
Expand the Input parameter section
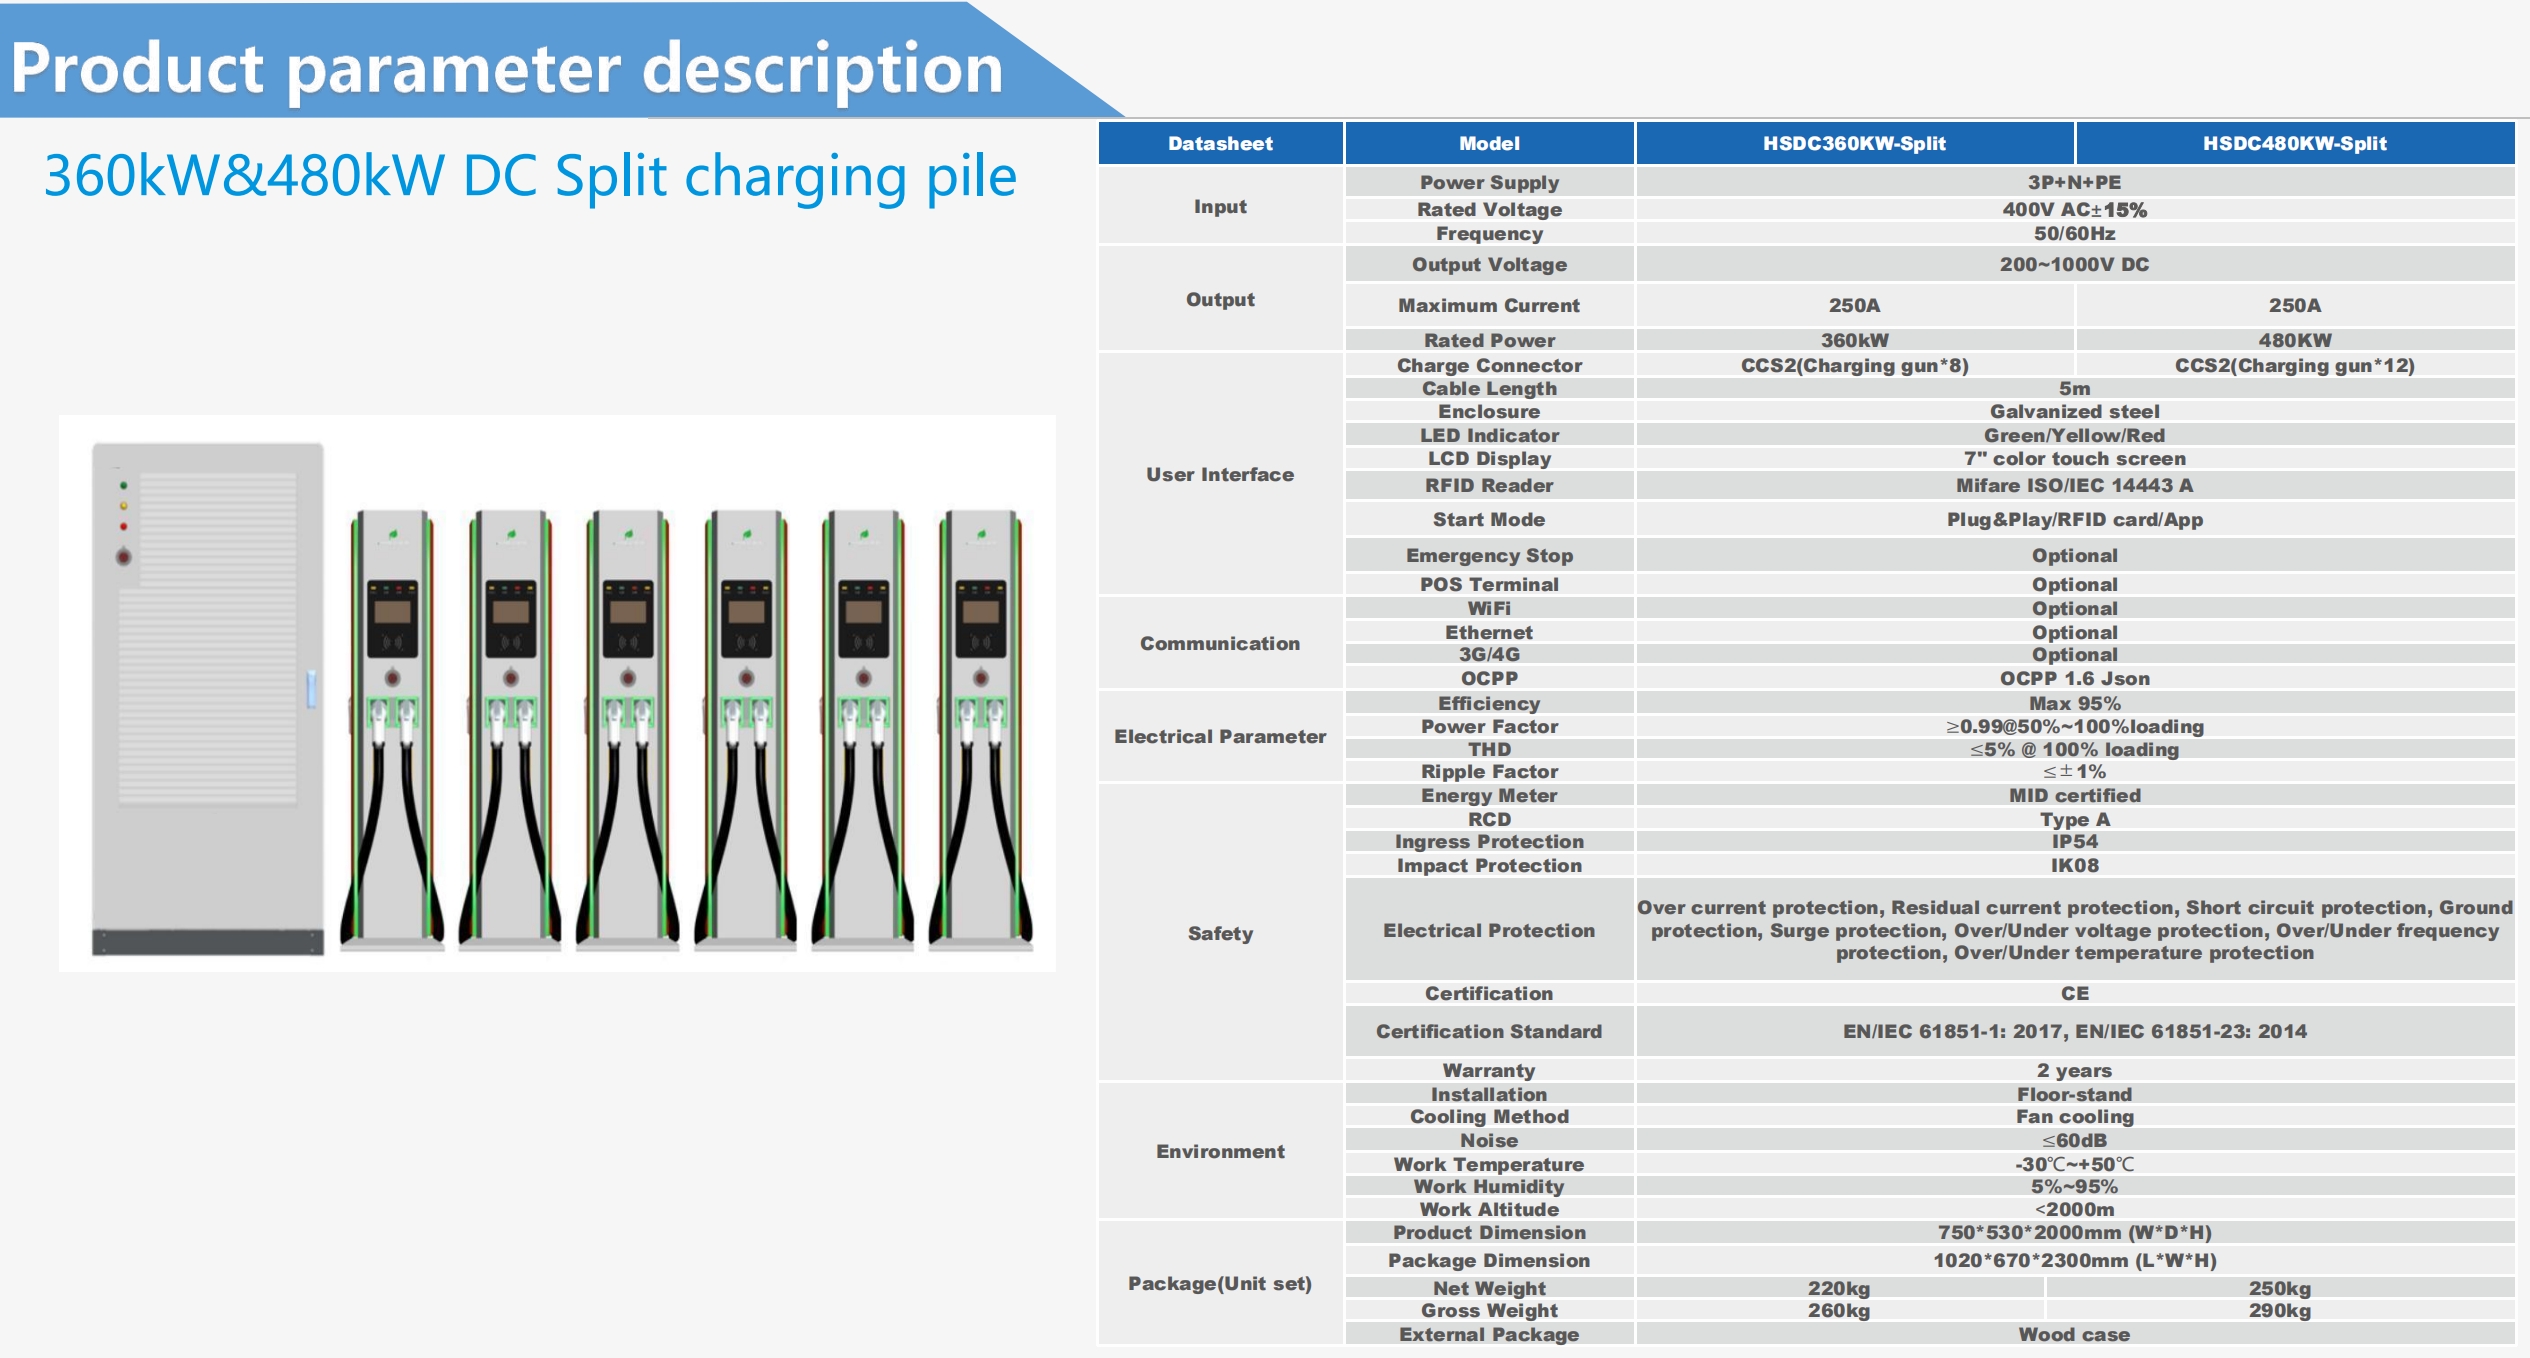coord(1219,207)
